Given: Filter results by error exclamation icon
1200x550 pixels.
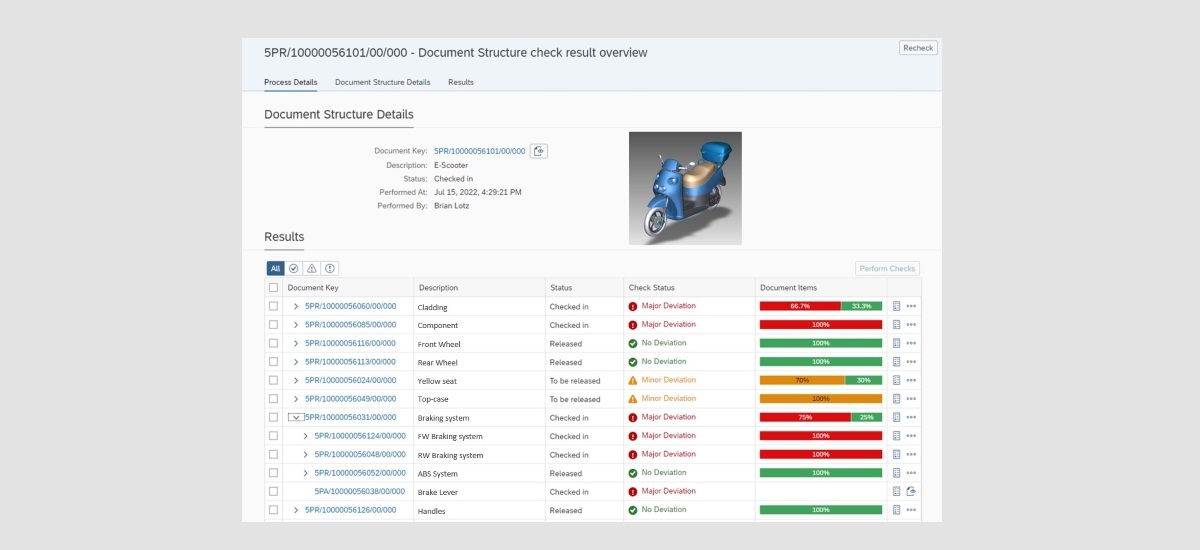Looking at the screenshot, I should pos(330,268).
